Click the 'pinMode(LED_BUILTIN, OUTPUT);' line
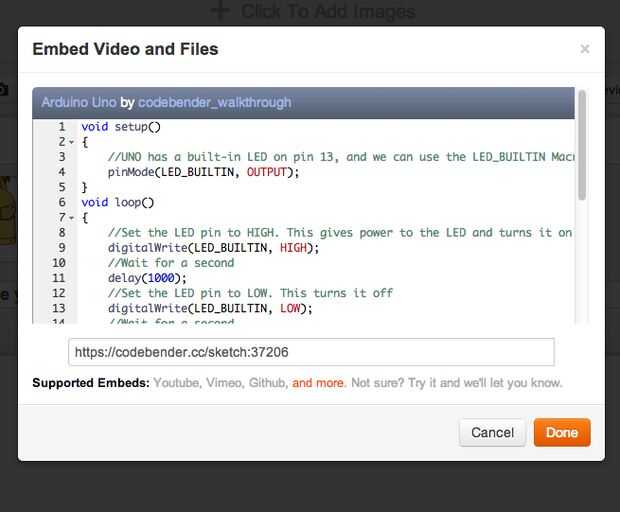620x512 pixels. 203,172
